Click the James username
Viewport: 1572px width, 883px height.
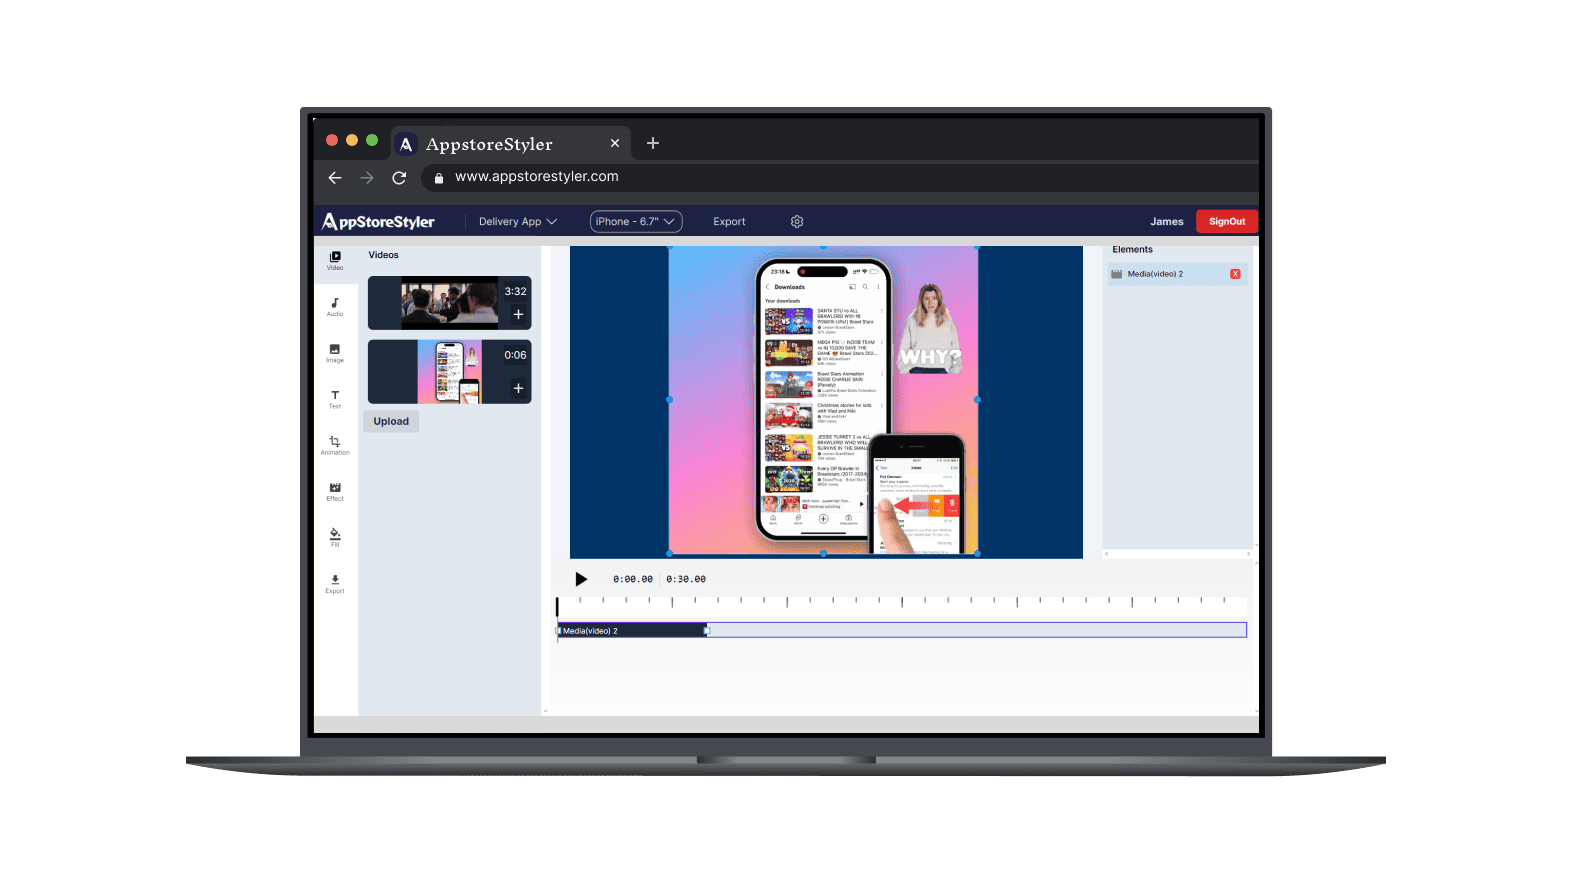coord(1166,222)
